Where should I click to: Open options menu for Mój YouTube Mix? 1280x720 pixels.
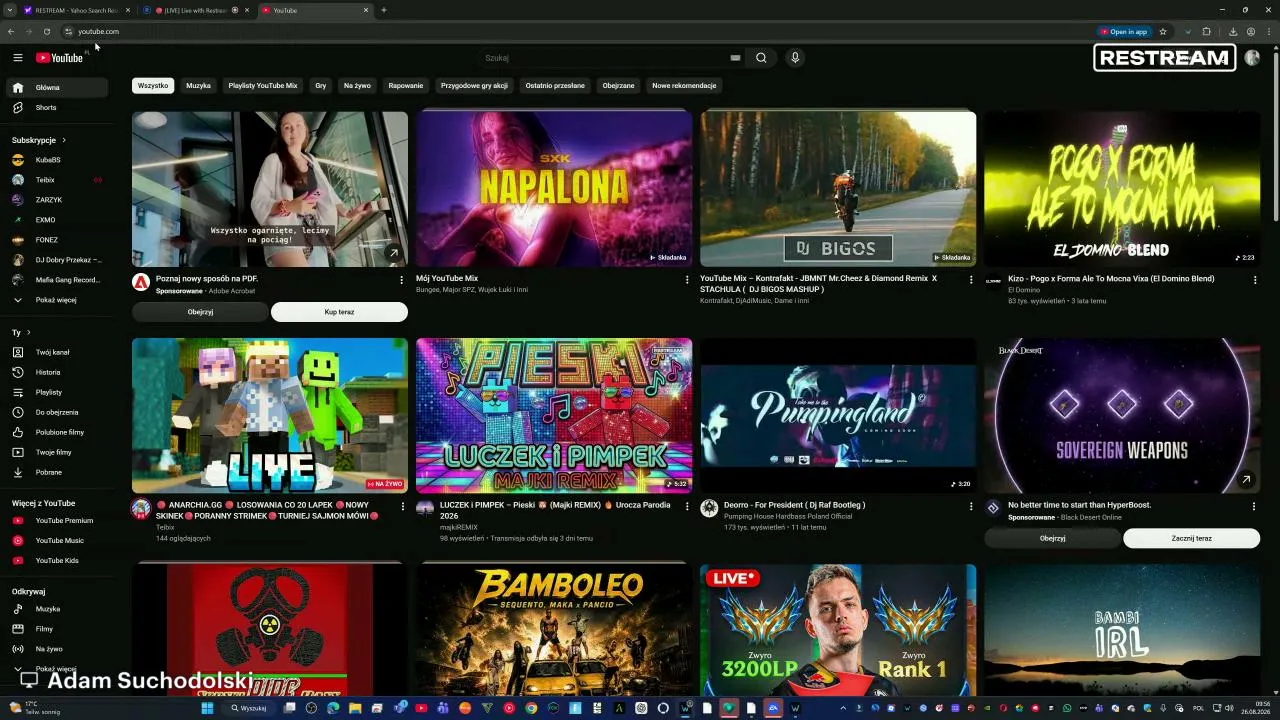click(x=687, y=280)
